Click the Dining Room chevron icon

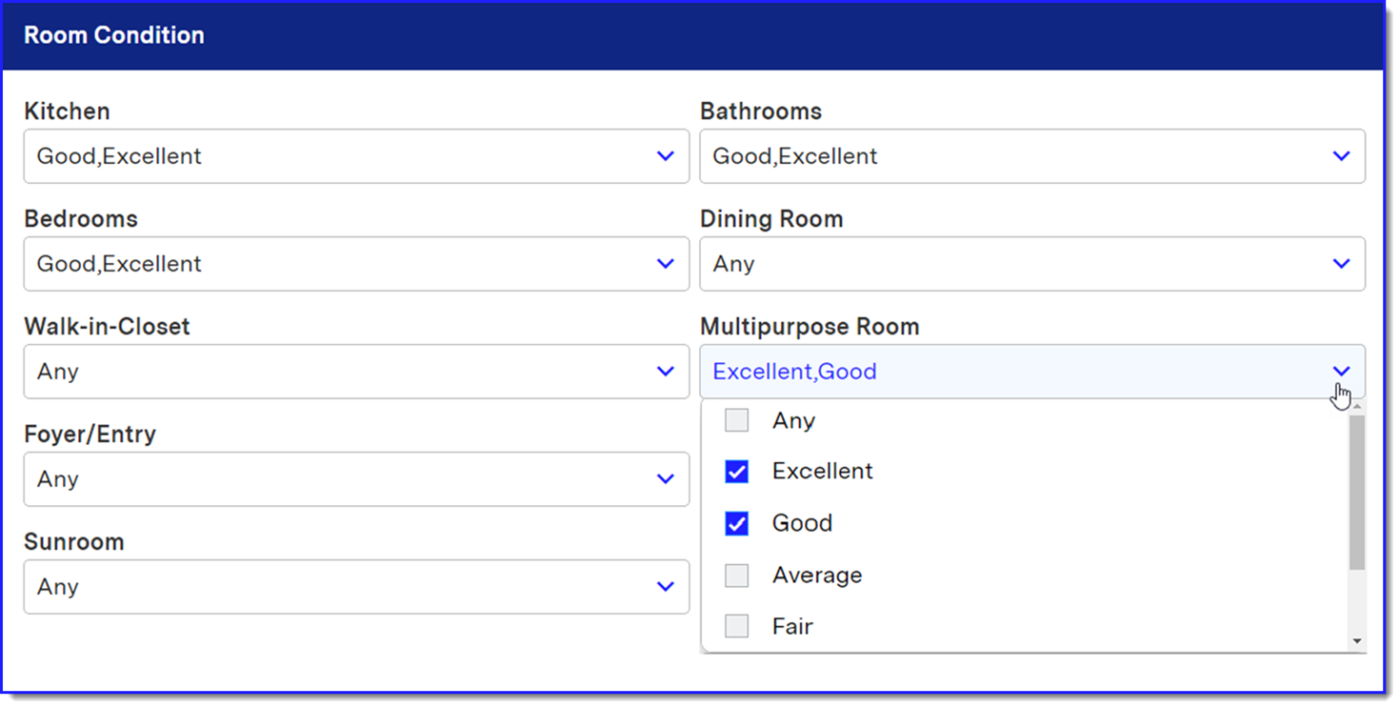[1341, 264]
